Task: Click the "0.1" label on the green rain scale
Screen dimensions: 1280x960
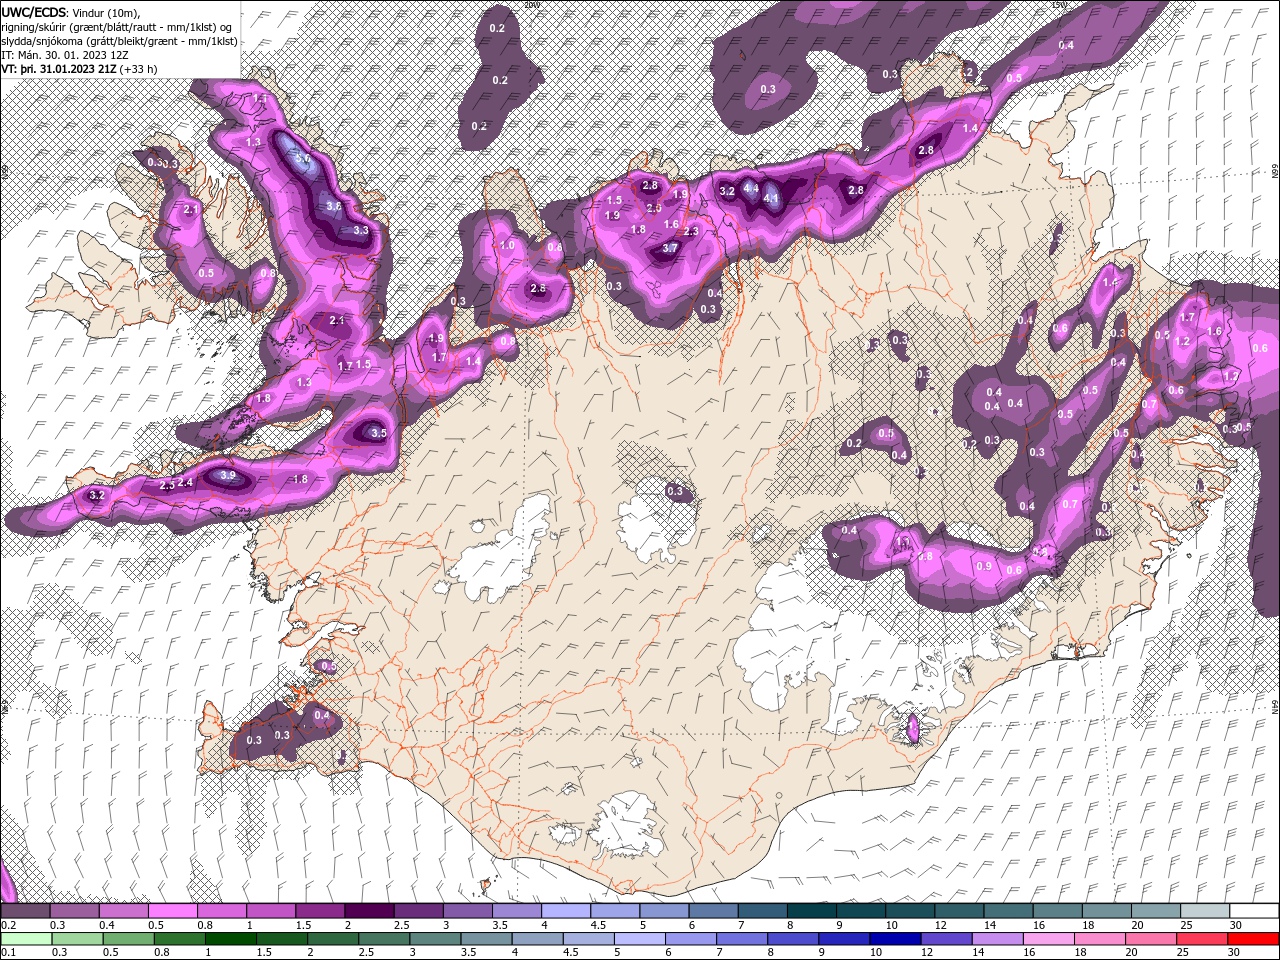Action: click(9, 952)
